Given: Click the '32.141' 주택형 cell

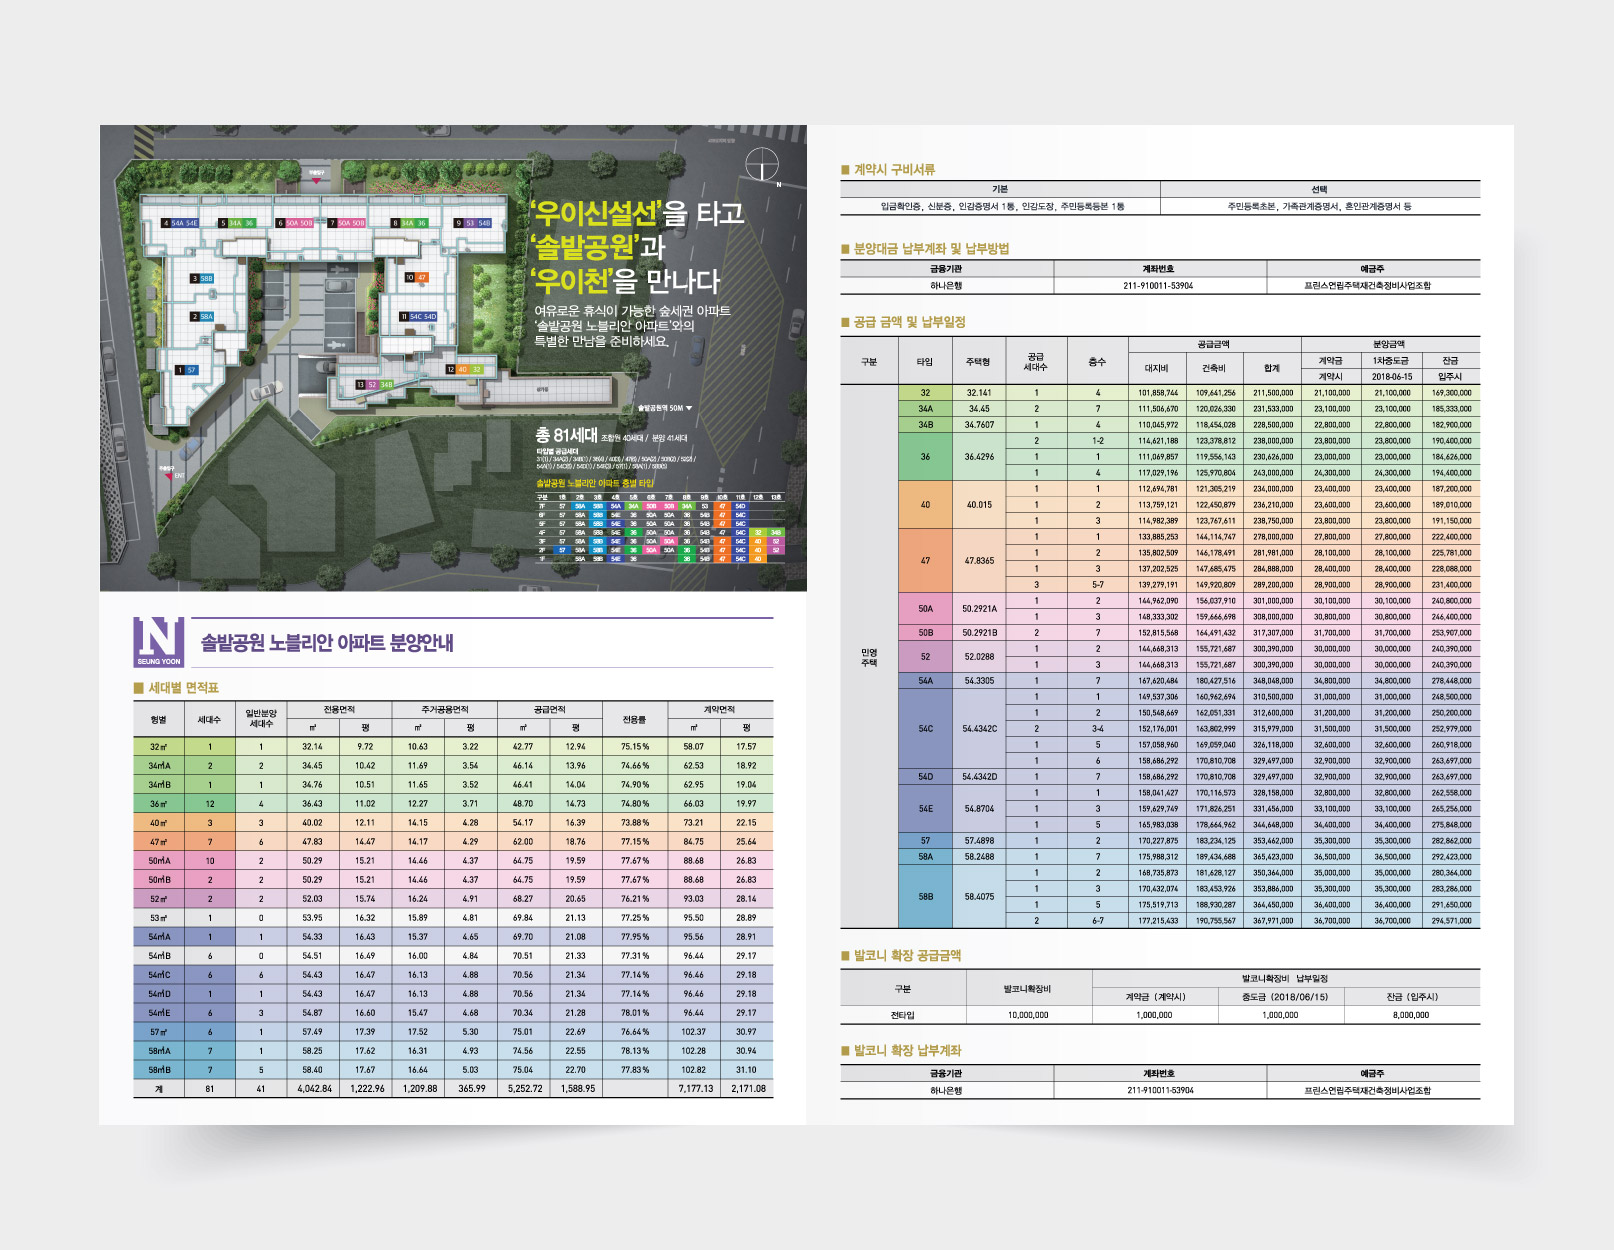Looking at the screenshot, I should [979, 393].
